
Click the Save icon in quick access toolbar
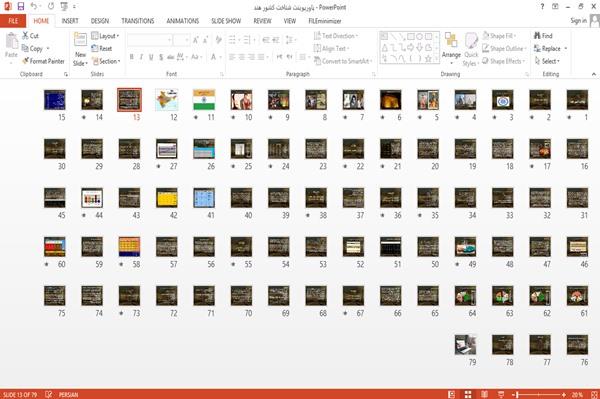[21, 6]
